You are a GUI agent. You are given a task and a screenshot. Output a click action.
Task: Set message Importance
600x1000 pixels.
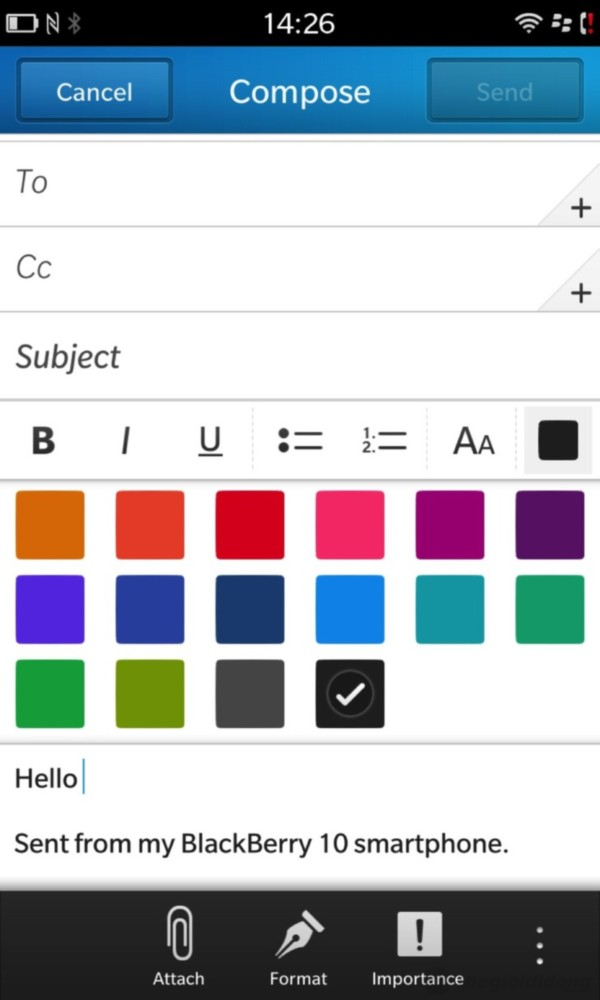click(418, 945)
